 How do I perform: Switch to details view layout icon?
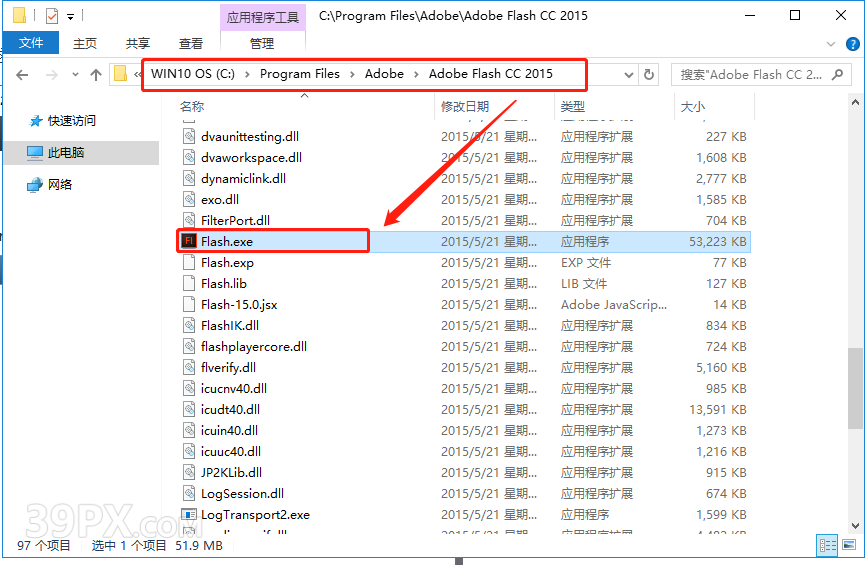click(x=827, y=546)
